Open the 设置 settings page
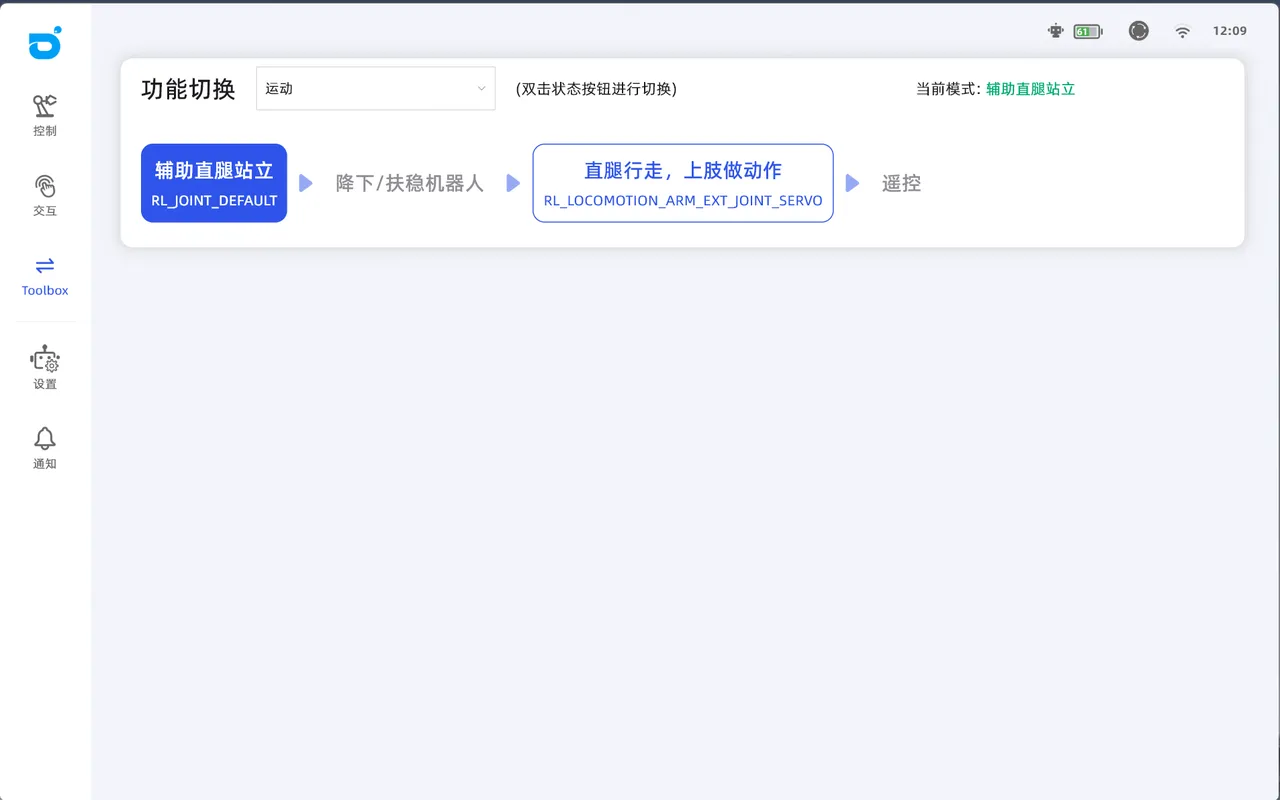The width and height of the screenshot is (1280, 800). [45, 367]
